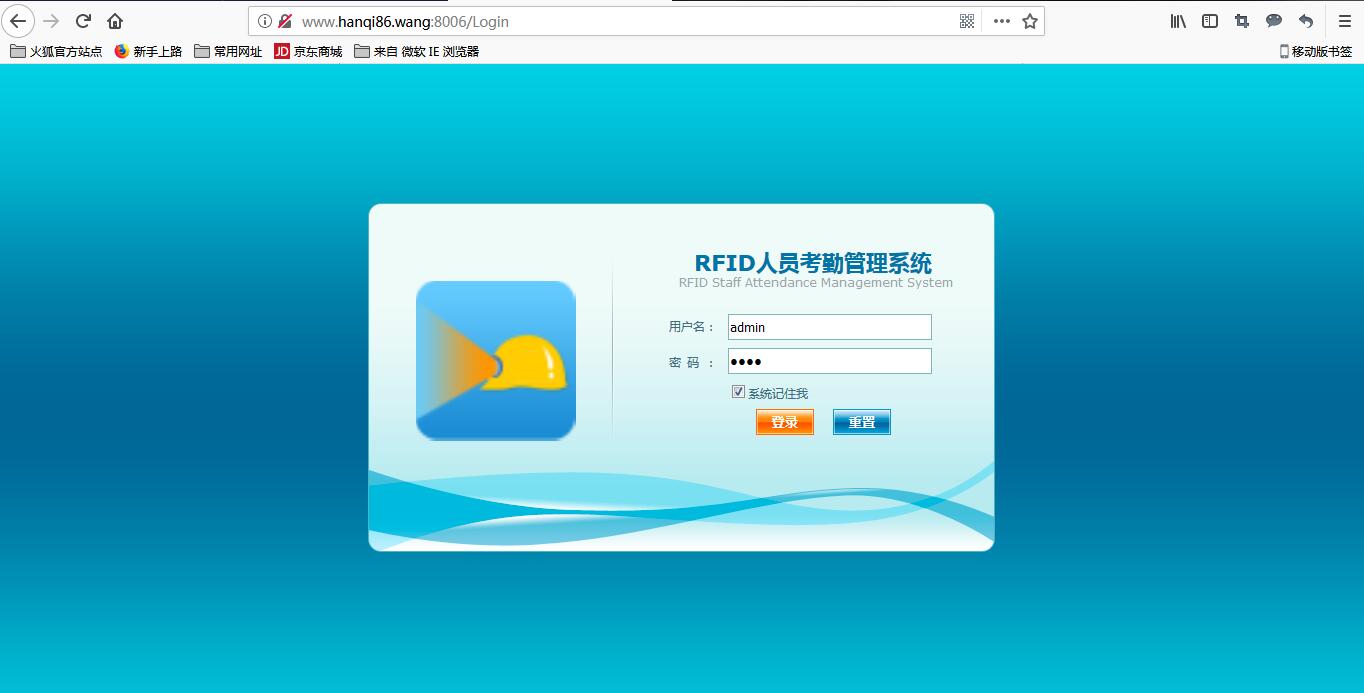
Task: View site information icon in address bar
Action: point(265,21)
